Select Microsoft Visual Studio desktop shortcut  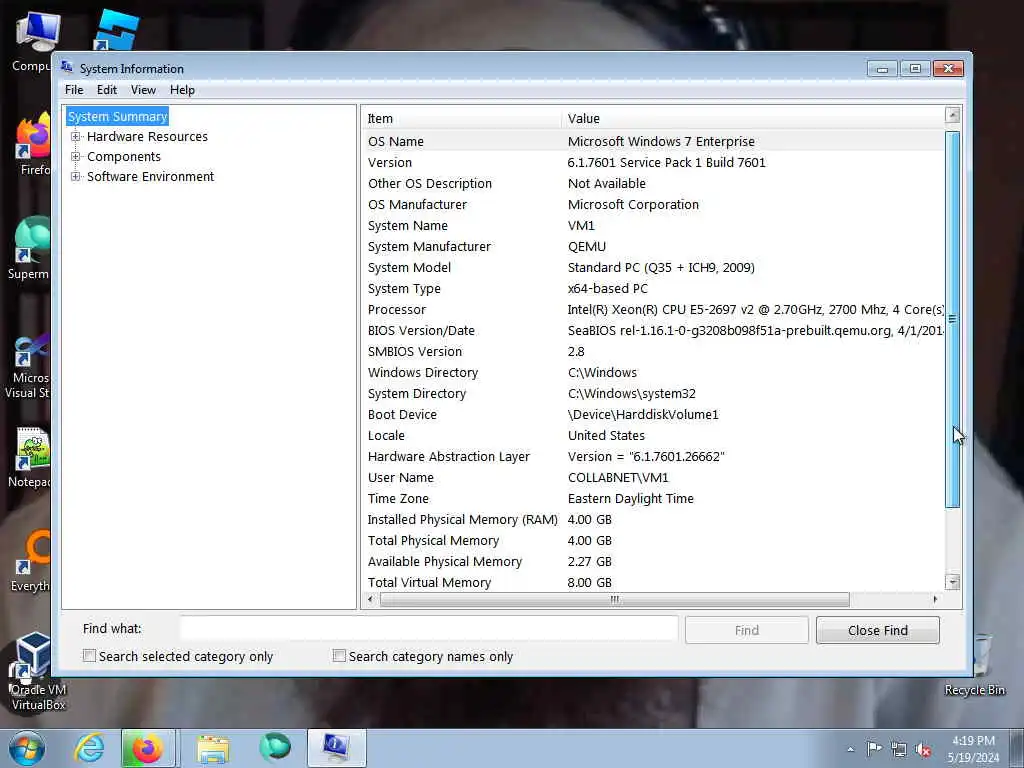point(29,366)
